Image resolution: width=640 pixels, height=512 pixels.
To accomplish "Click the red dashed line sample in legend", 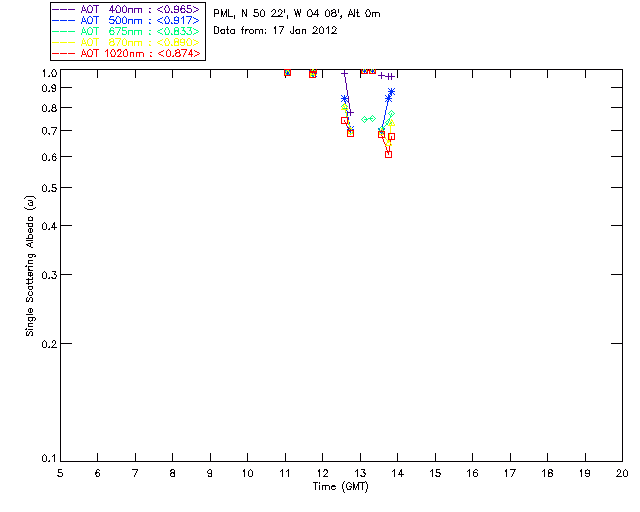I will pos(64,53).
